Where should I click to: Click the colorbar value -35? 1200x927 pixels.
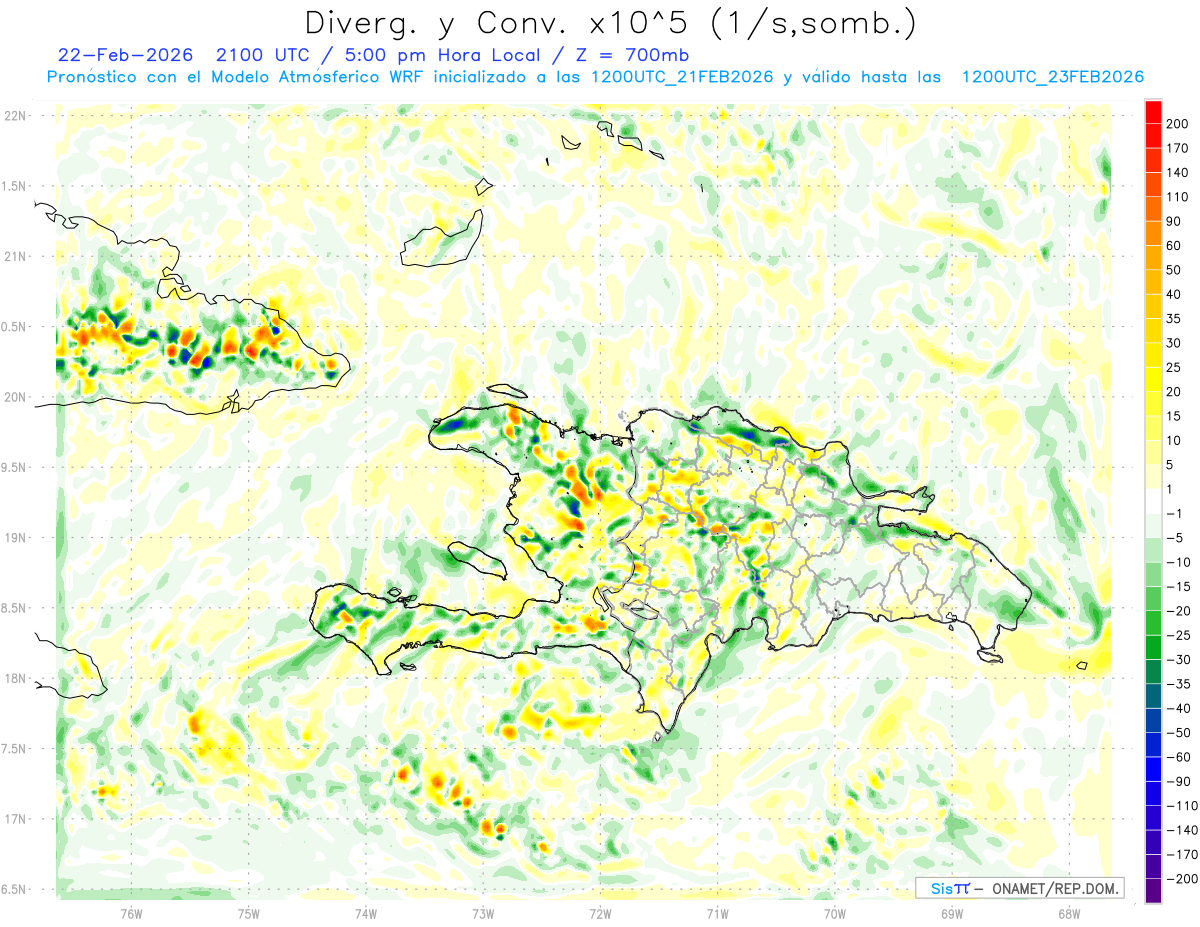[x=1180, y=685]
